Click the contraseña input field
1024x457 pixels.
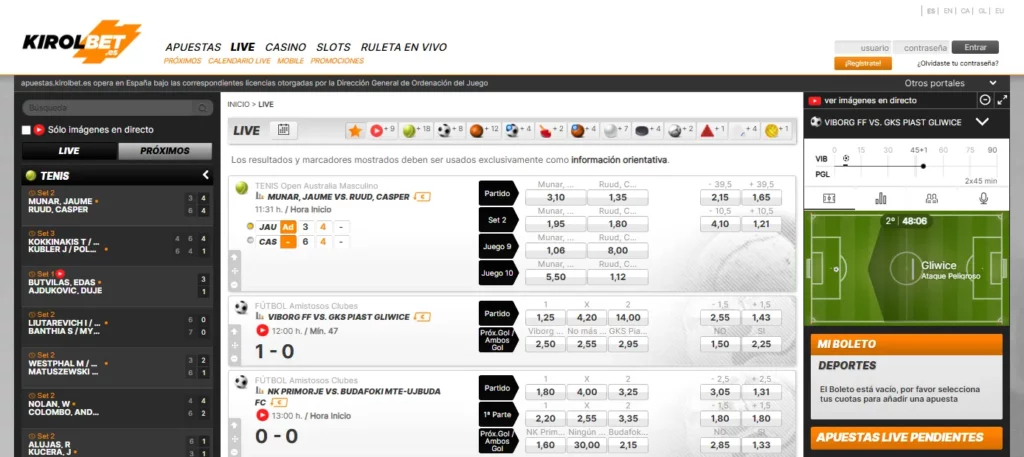tap(921, 47)
